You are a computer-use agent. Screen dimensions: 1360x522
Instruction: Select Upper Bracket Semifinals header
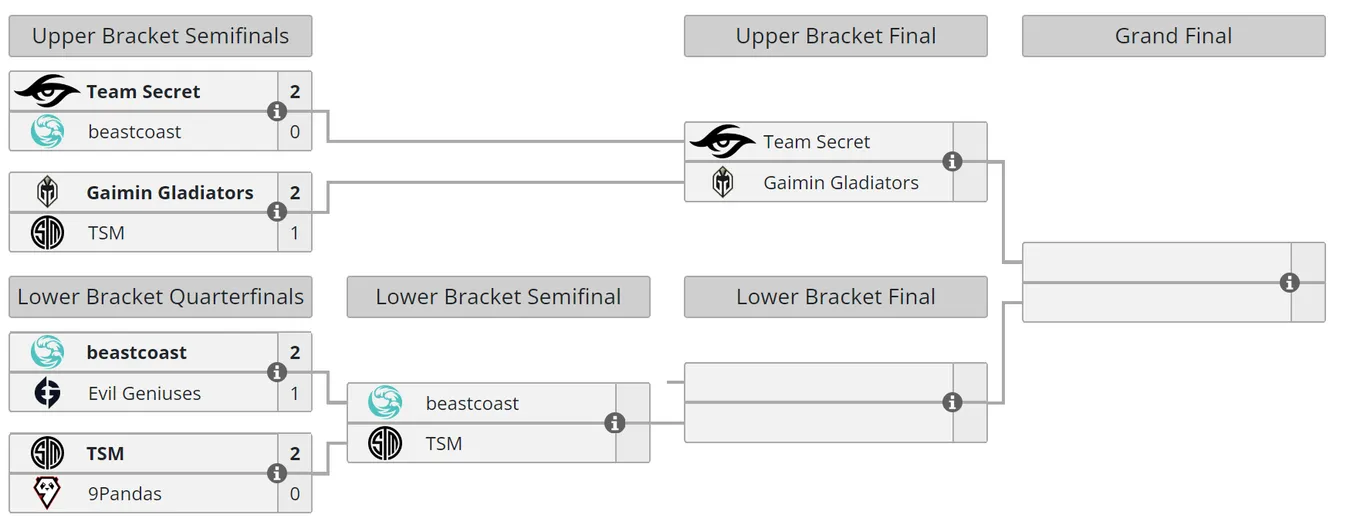click(x=160, y=36)
